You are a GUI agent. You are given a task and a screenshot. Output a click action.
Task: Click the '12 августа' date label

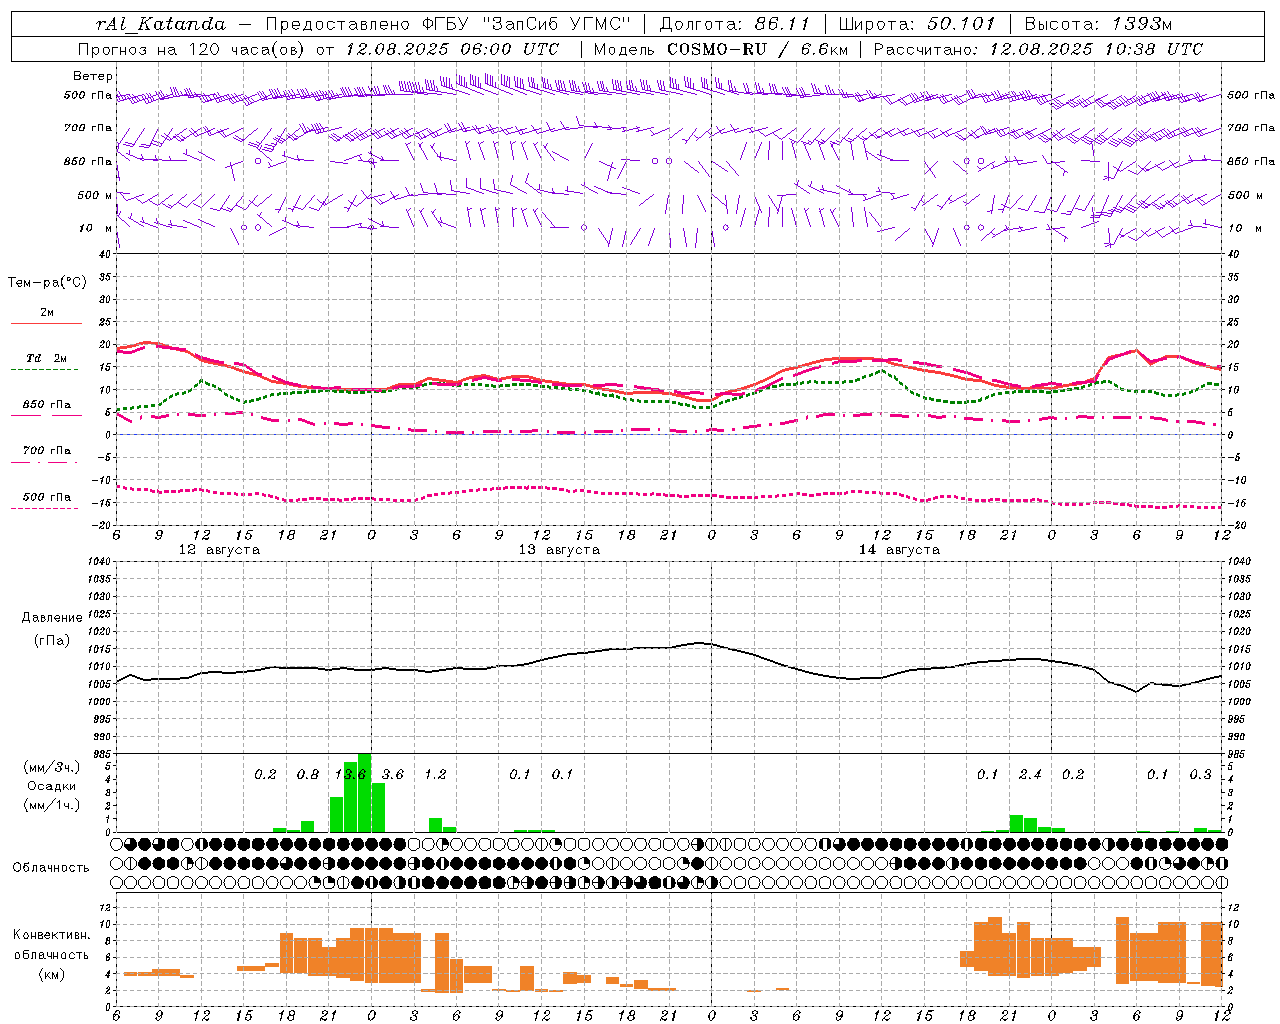[x=219, y=550]
